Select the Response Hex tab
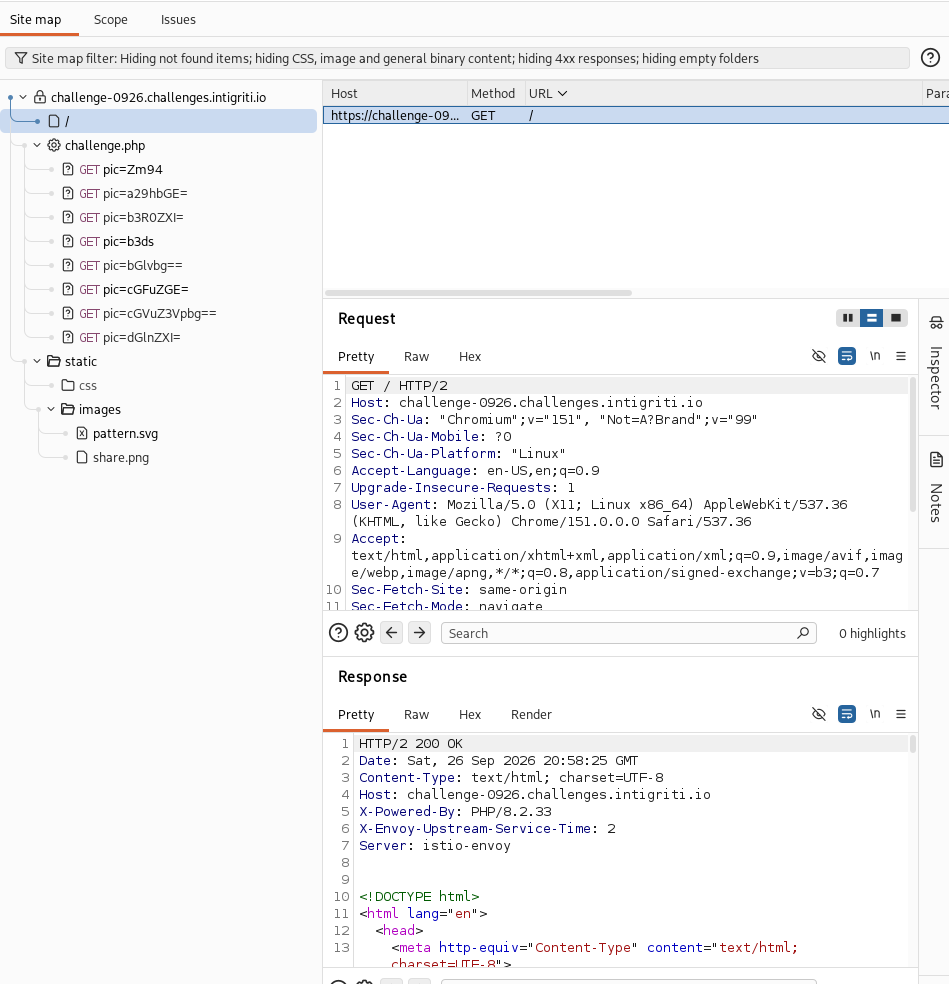 [x=470, y=714]
